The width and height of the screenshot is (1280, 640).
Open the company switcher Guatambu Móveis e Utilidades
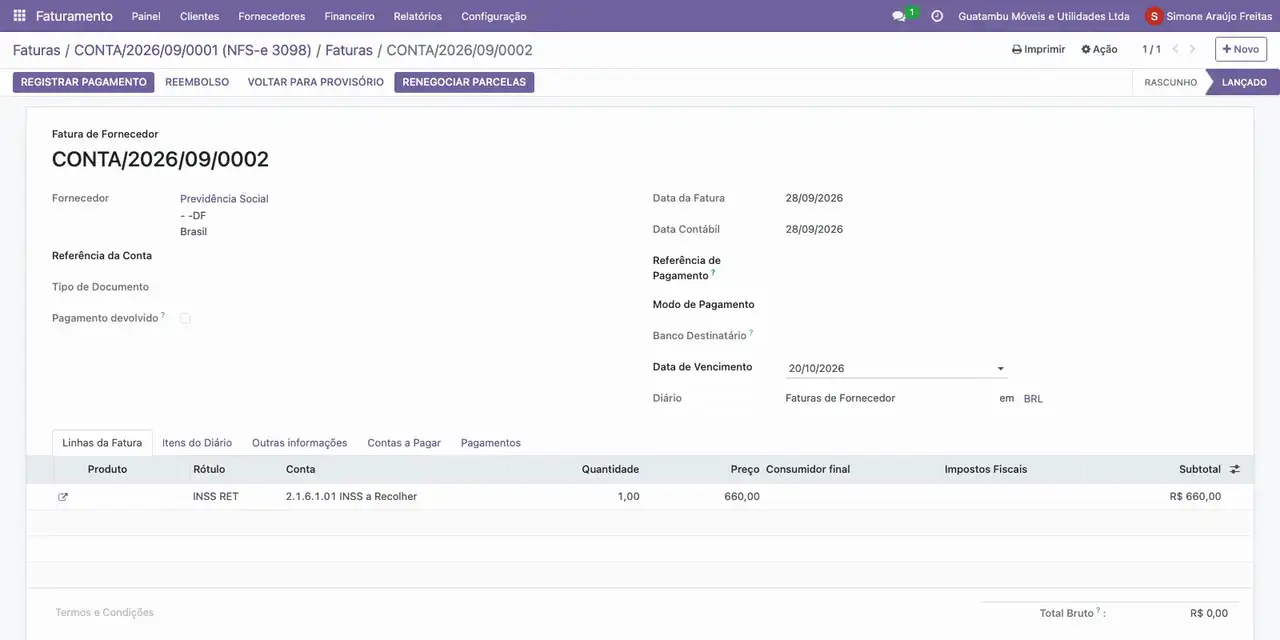[1043, 16]
